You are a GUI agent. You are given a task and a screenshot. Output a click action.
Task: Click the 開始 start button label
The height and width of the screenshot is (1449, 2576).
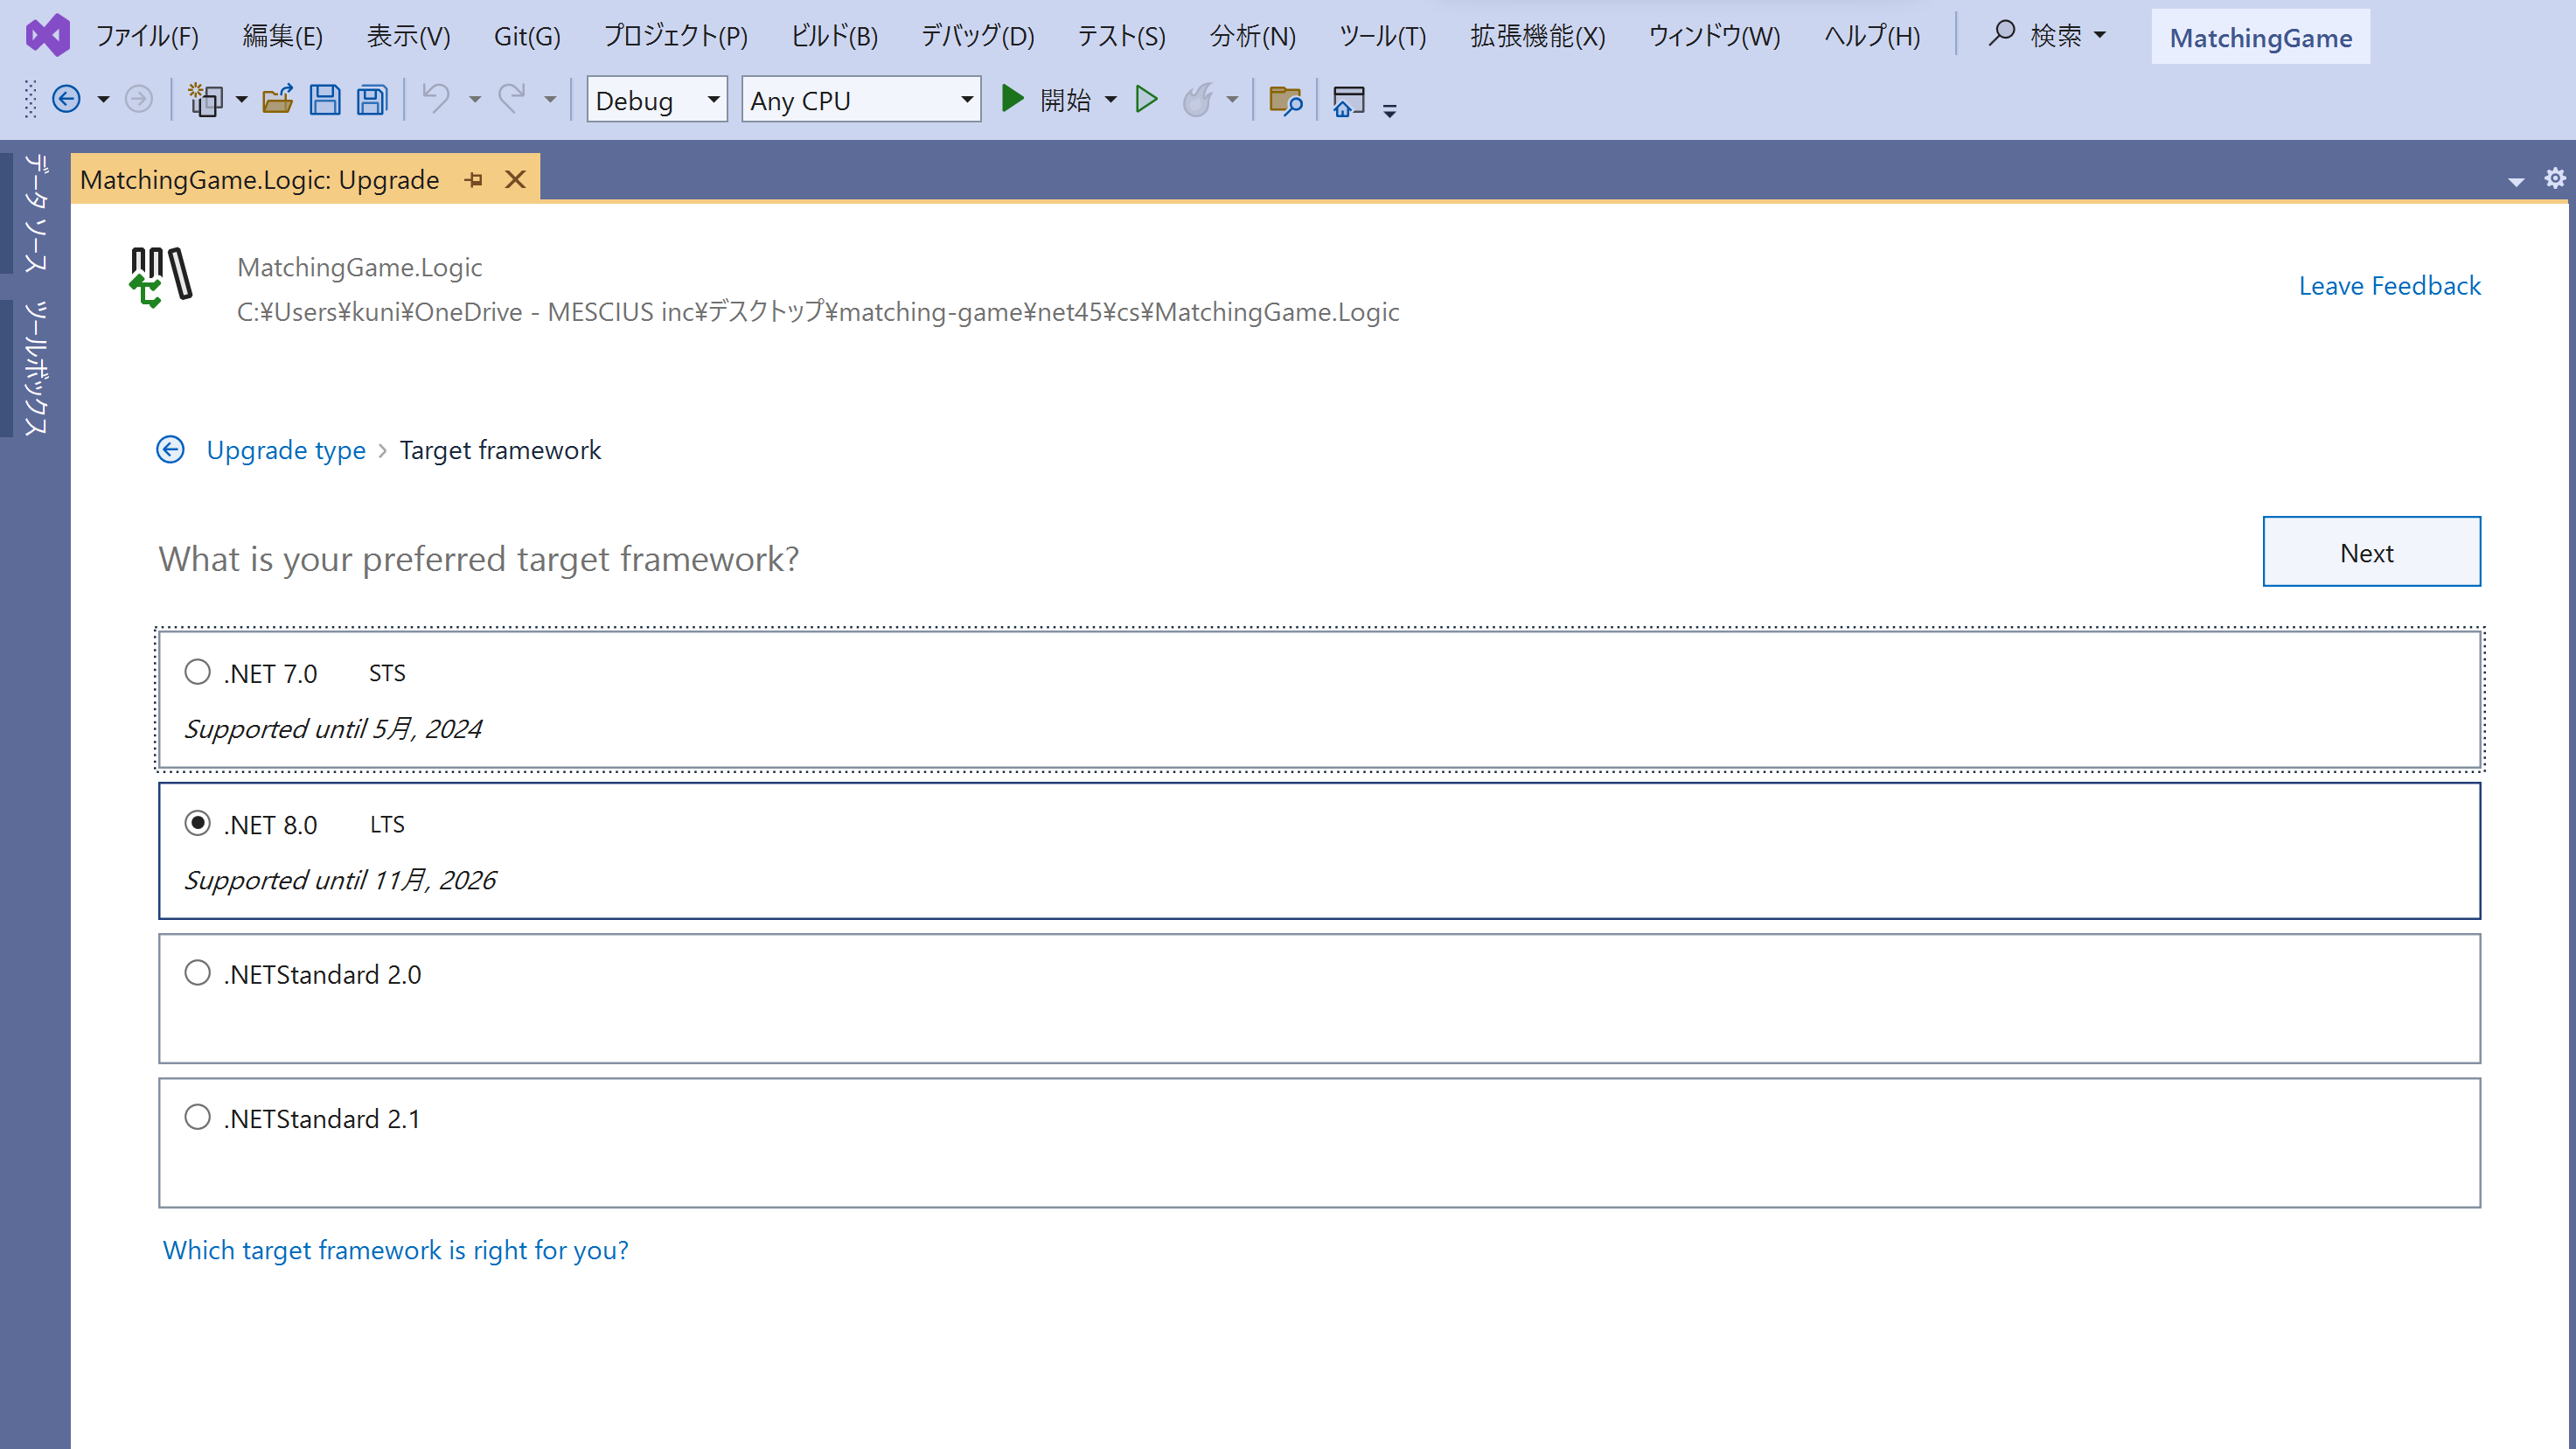pyautogui.click(x=1065, y=99)
